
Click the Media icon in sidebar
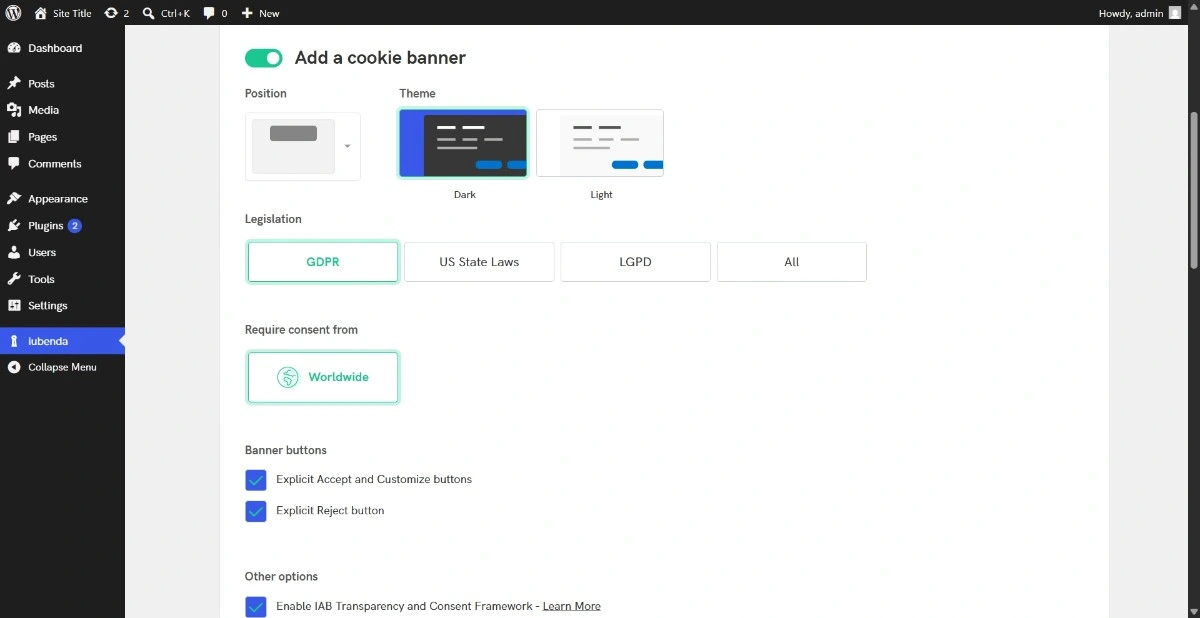pyautogui.click(x=14, y=110)
